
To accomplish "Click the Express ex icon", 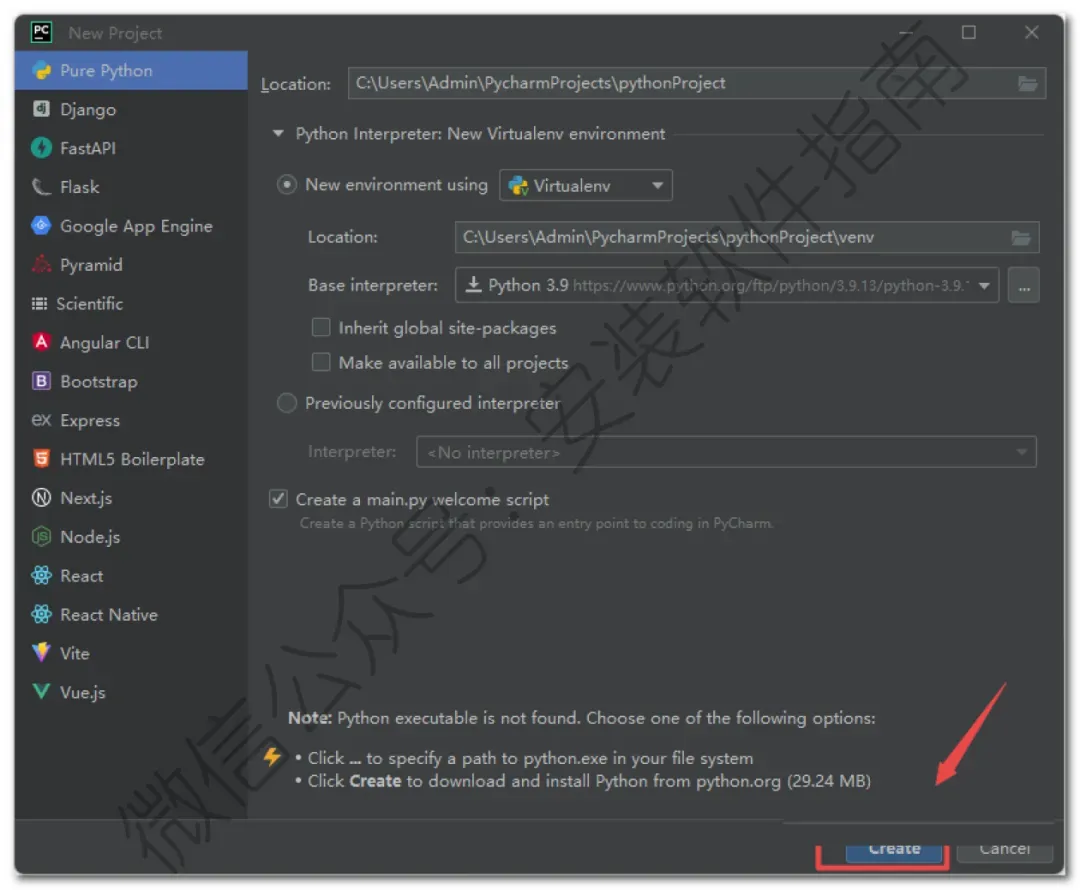I will point(42,420).
